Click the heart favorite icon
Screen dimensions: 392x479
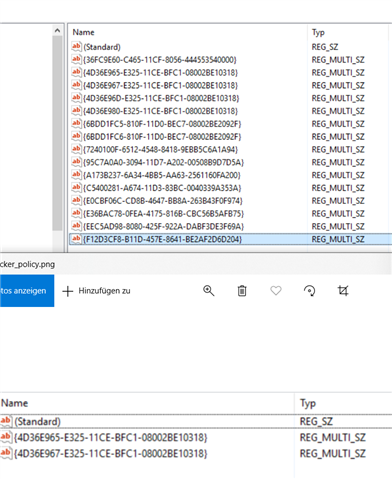276,291
